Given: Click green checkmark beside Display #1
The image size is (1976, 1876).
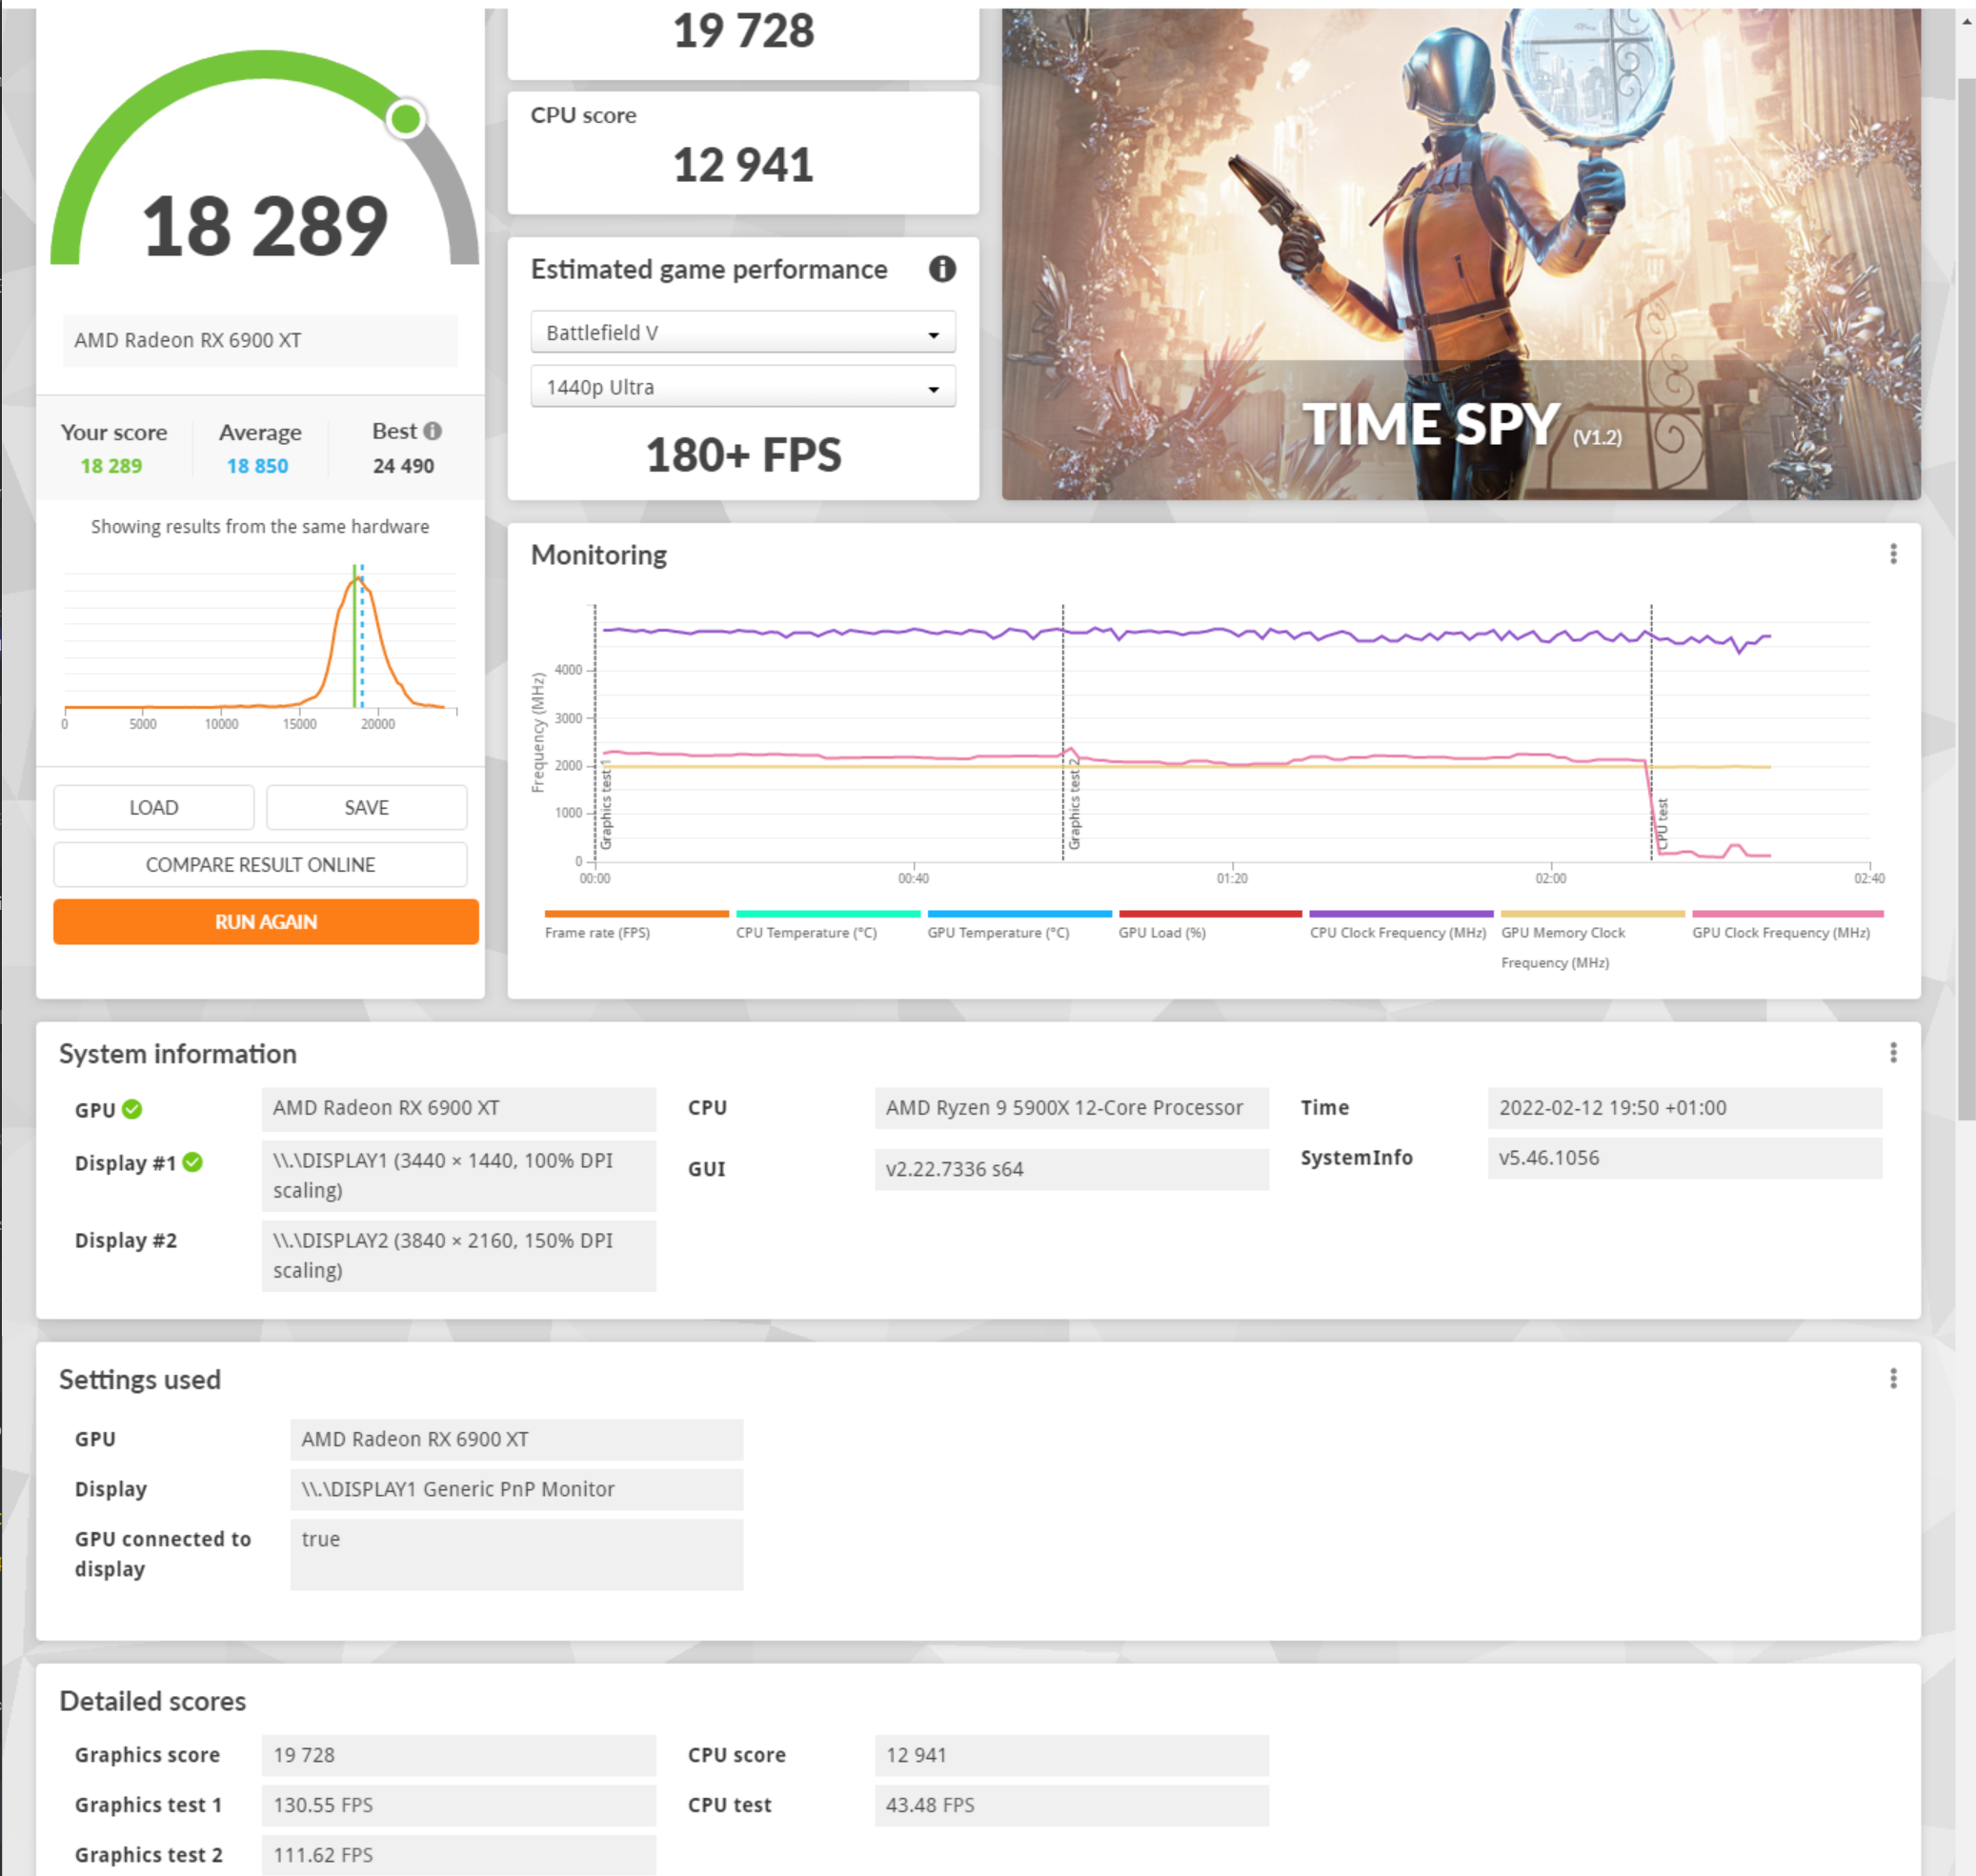Looking at the screenshot, I should tap(193, 1162).
